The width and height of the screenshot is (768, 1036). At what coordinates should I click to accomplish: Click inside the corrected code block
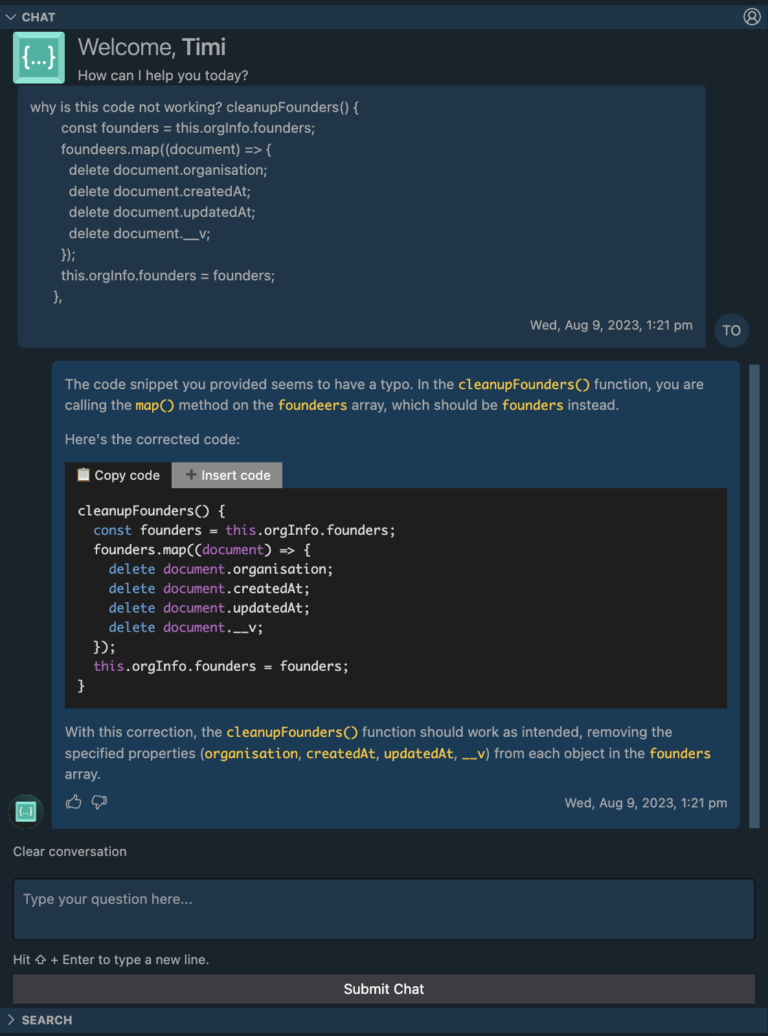pos(395,598)
